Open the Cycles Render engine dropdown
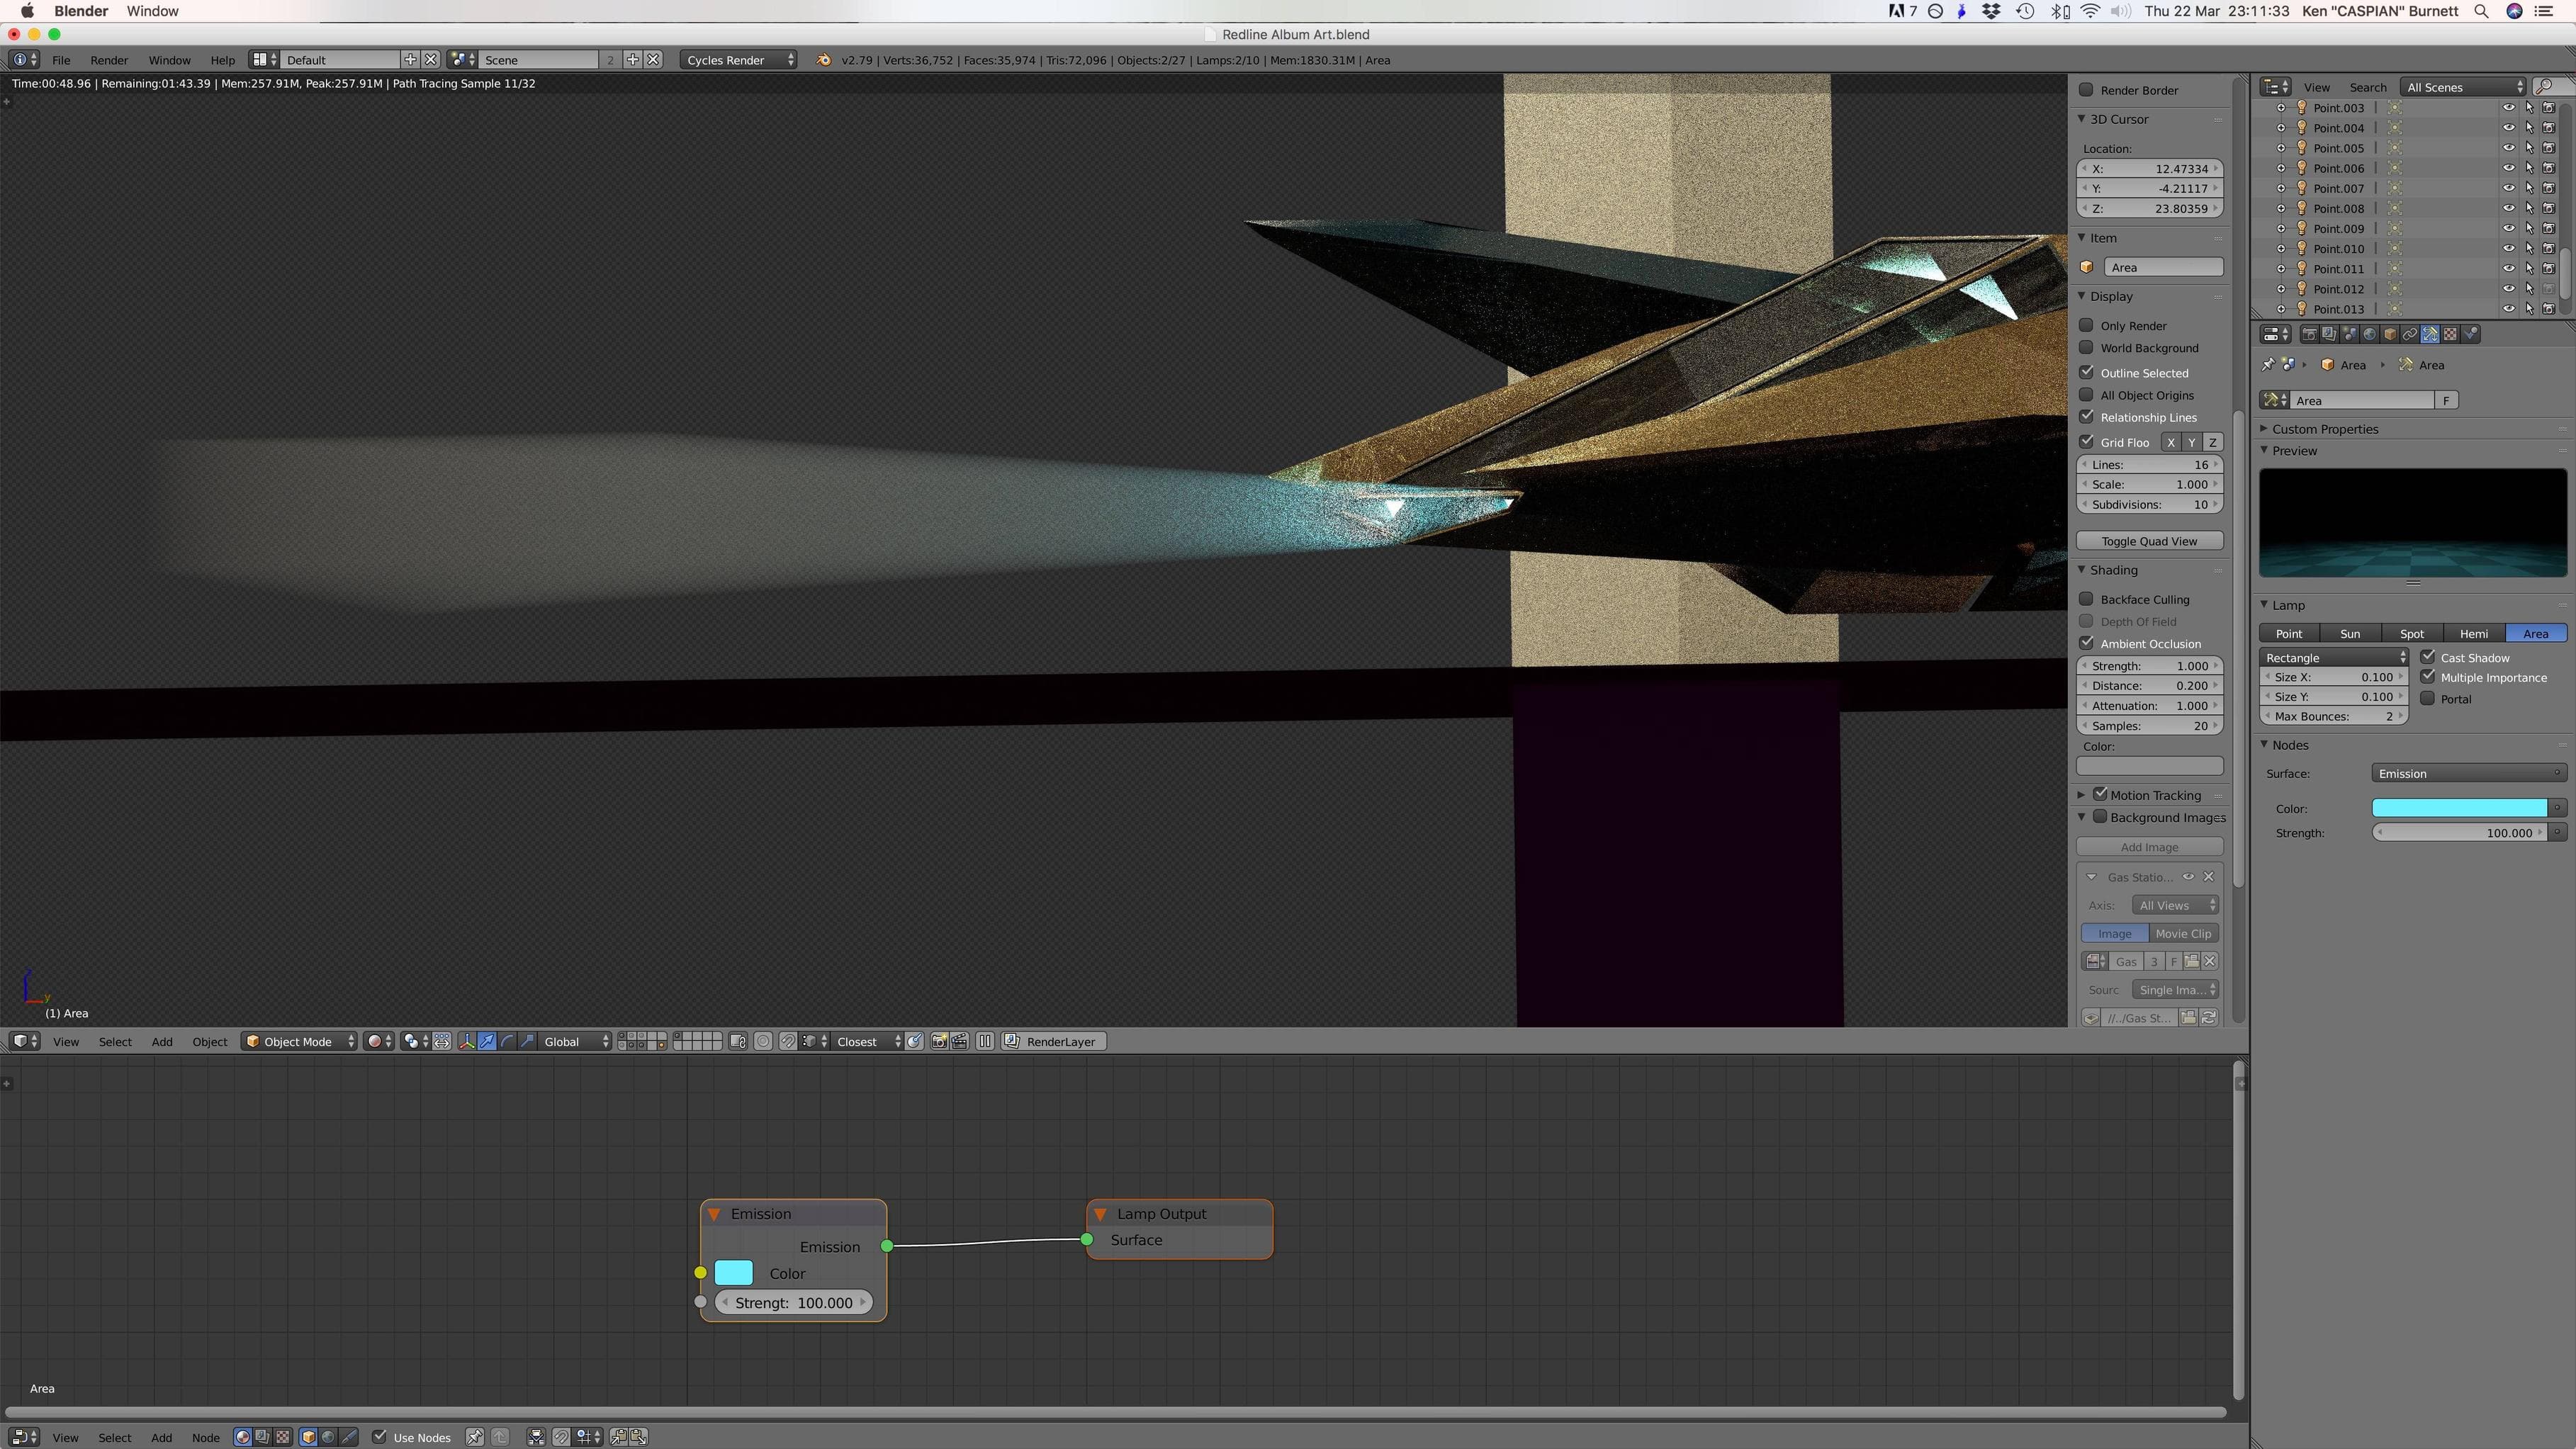Viewport: 2576px width, 1449px height. (739, 60)
